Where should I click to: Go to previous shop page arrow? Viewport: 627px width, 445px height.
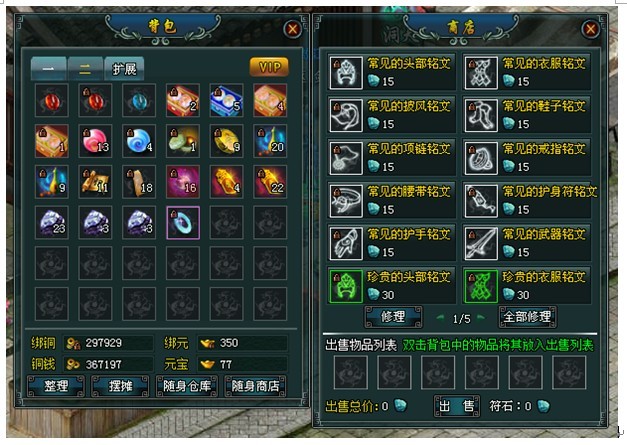coord(441,318)
